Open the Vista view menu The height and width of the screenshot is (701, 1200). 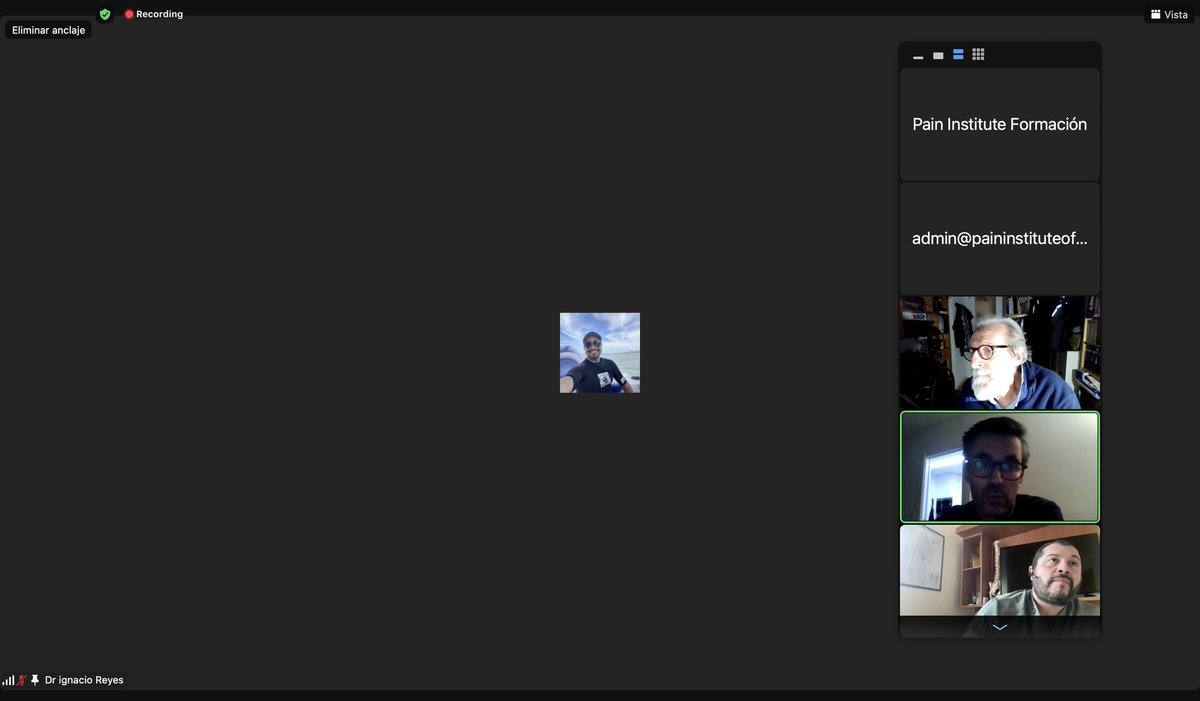click(1169, 14)
